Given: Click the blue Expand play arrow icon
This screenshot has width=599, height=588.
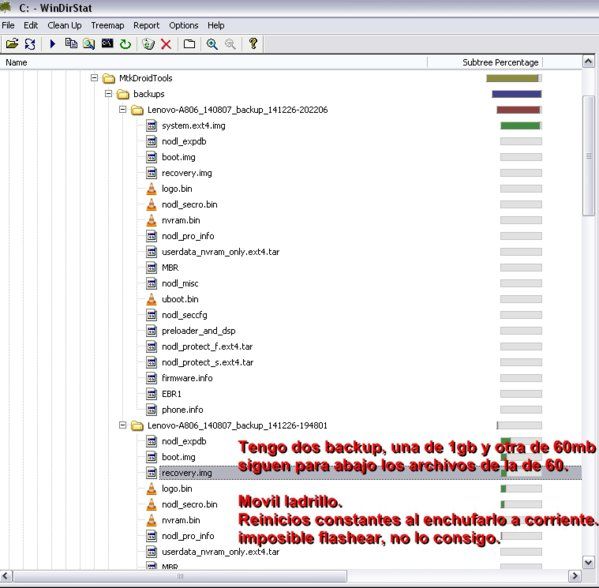Looking at the screenshot, I should (53, 44).
